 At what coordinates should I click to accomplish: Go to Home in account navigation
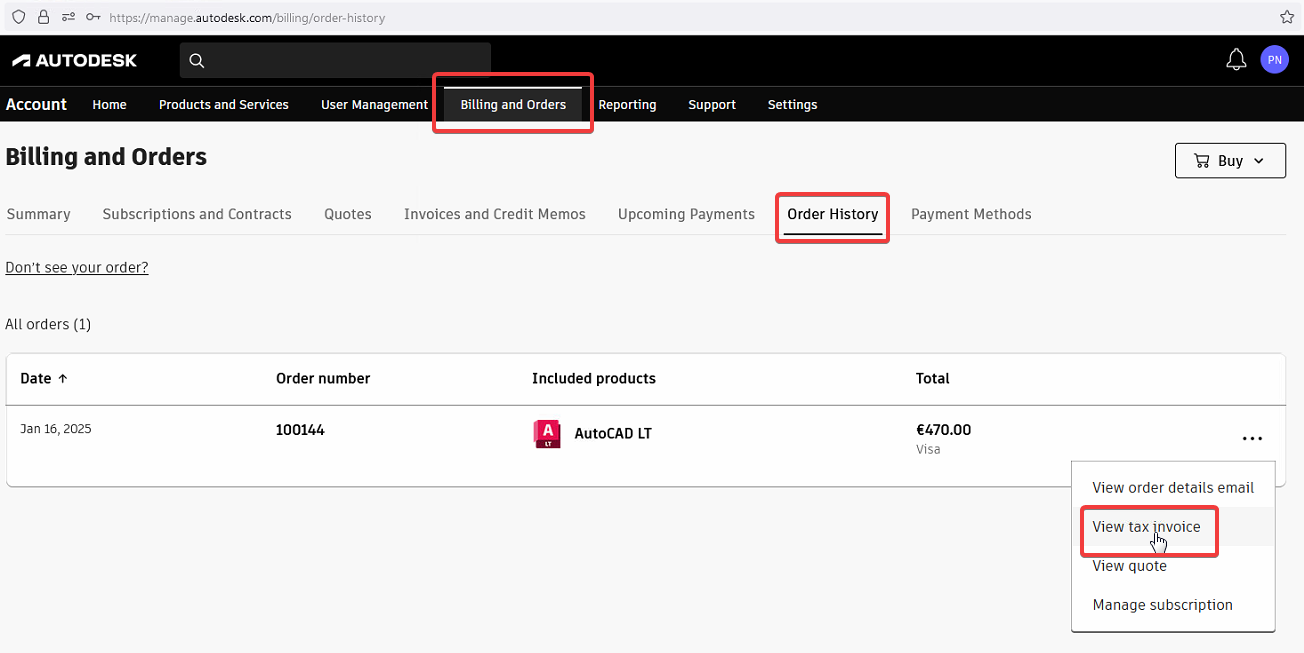pyautogui.click(x=109, y=104)
